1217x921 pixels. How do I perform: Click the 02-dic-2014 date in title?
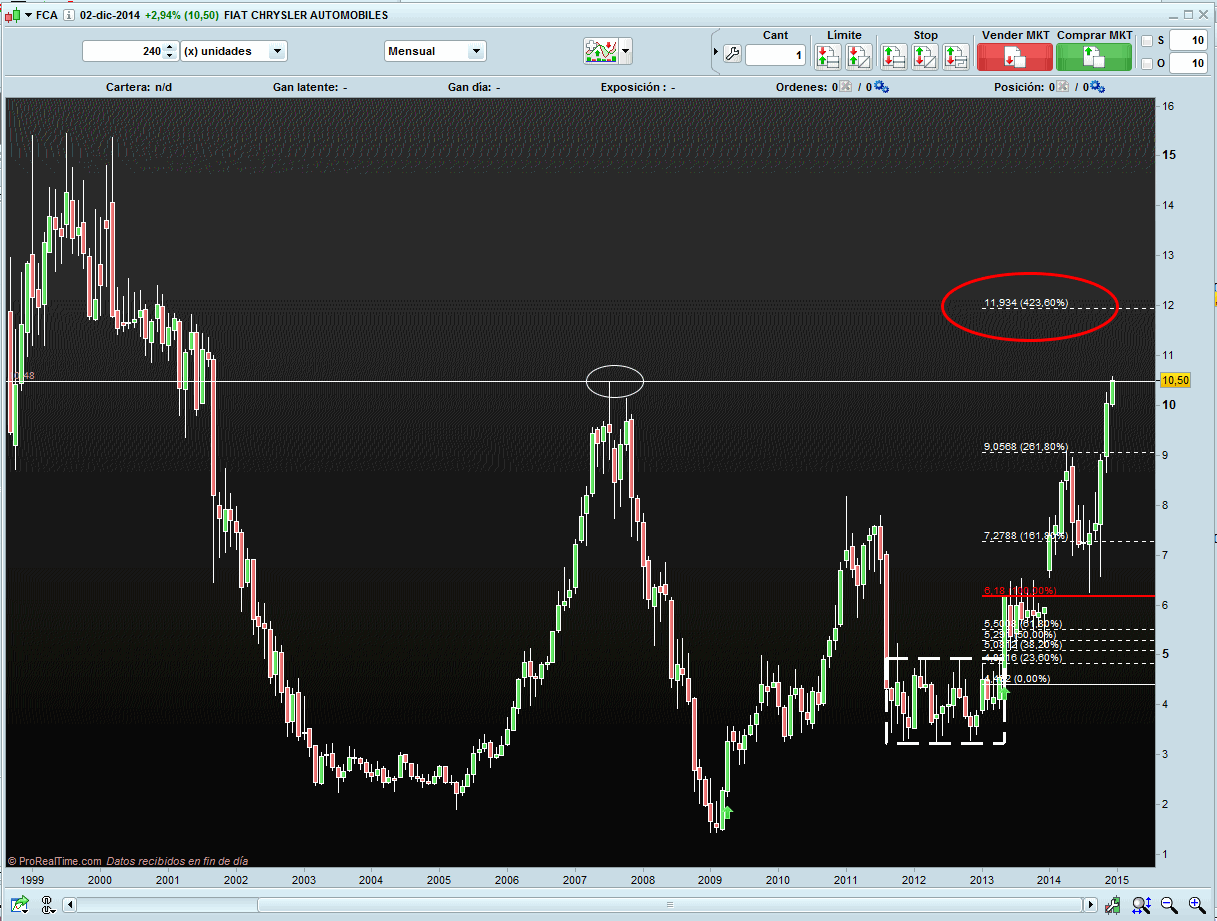110,16
